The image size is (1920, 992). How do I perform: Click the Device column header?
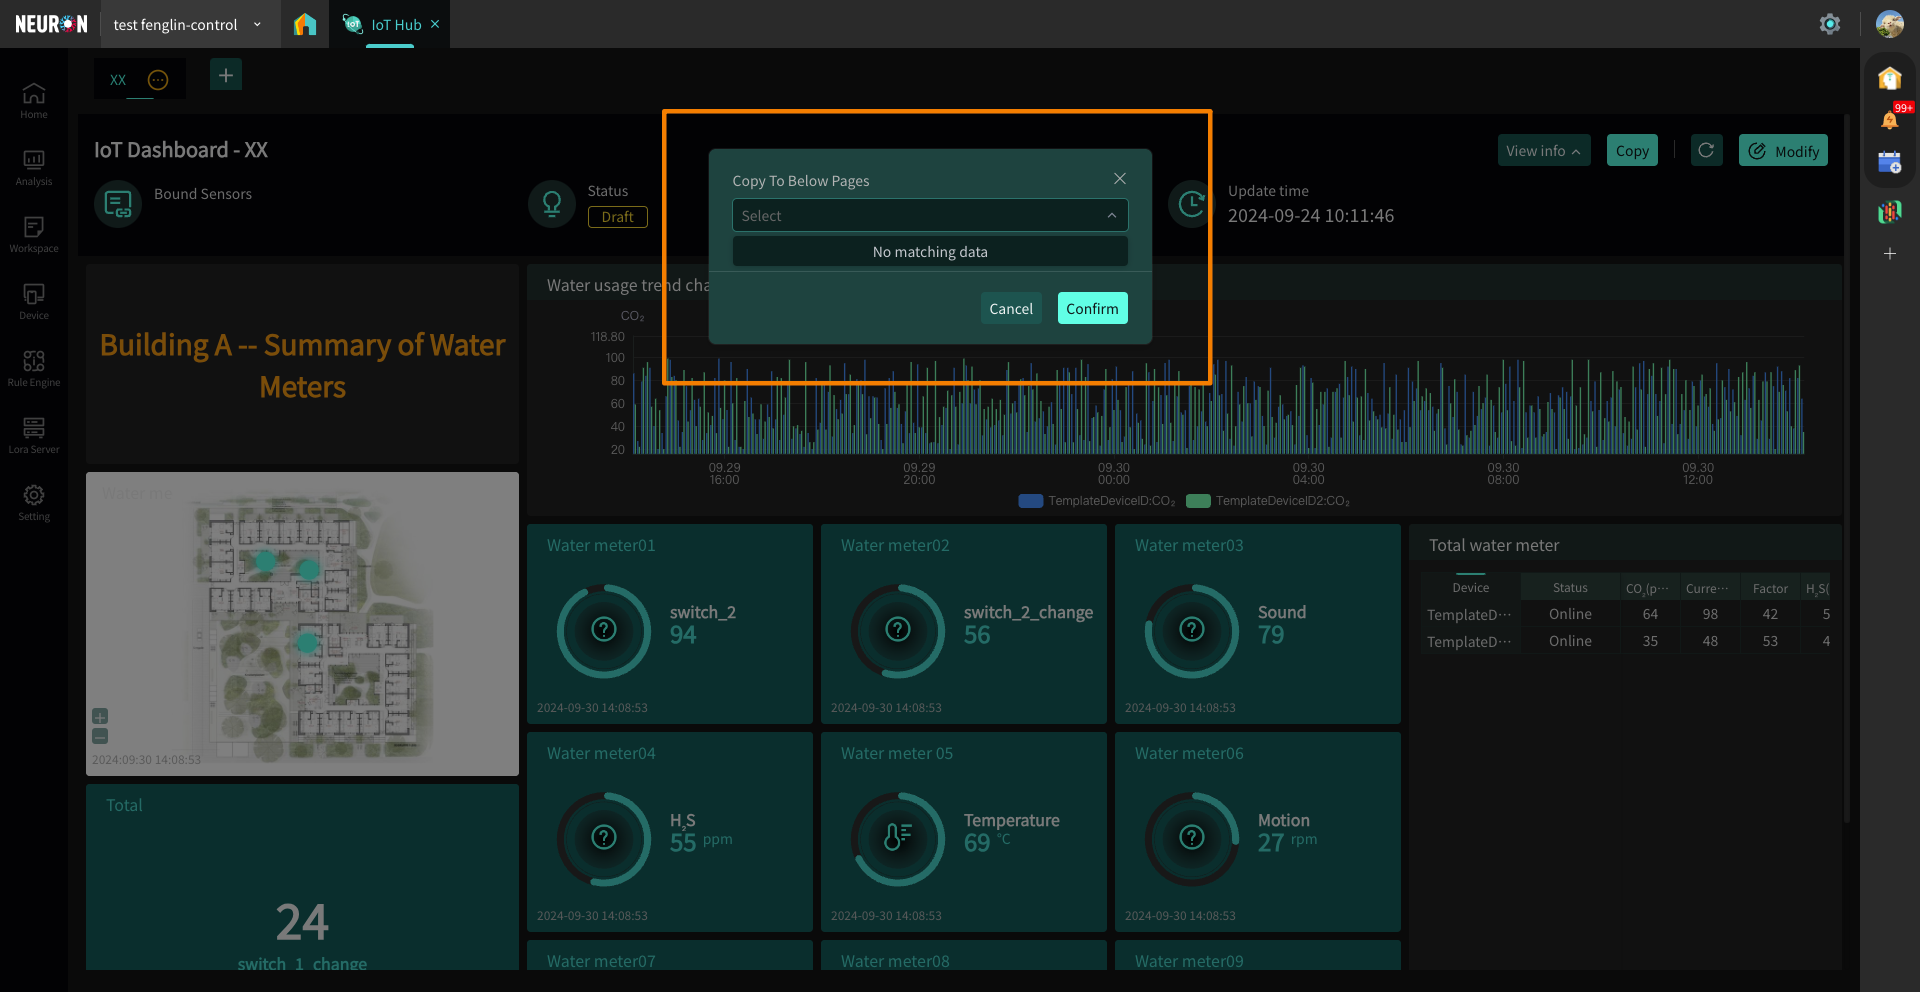tap(1470, 588)
